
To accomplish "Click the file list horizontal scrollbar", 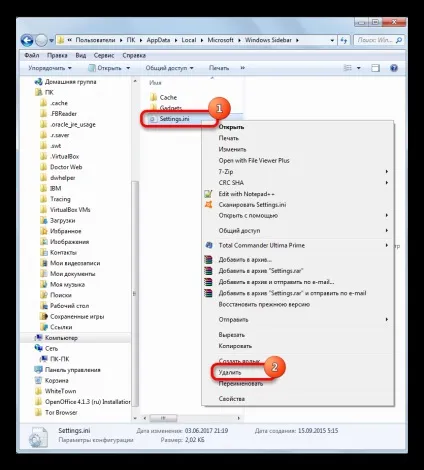I will tap(163, 418).
